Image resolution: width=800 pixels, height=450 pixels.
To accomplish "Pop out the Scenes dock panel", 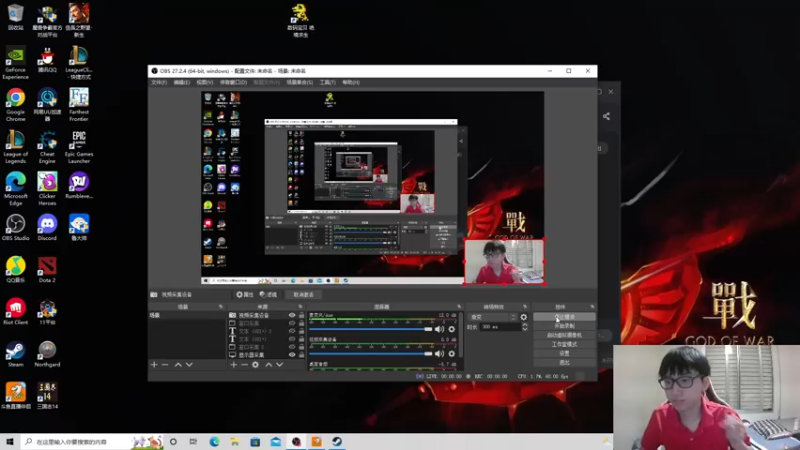I will point(221,307).
